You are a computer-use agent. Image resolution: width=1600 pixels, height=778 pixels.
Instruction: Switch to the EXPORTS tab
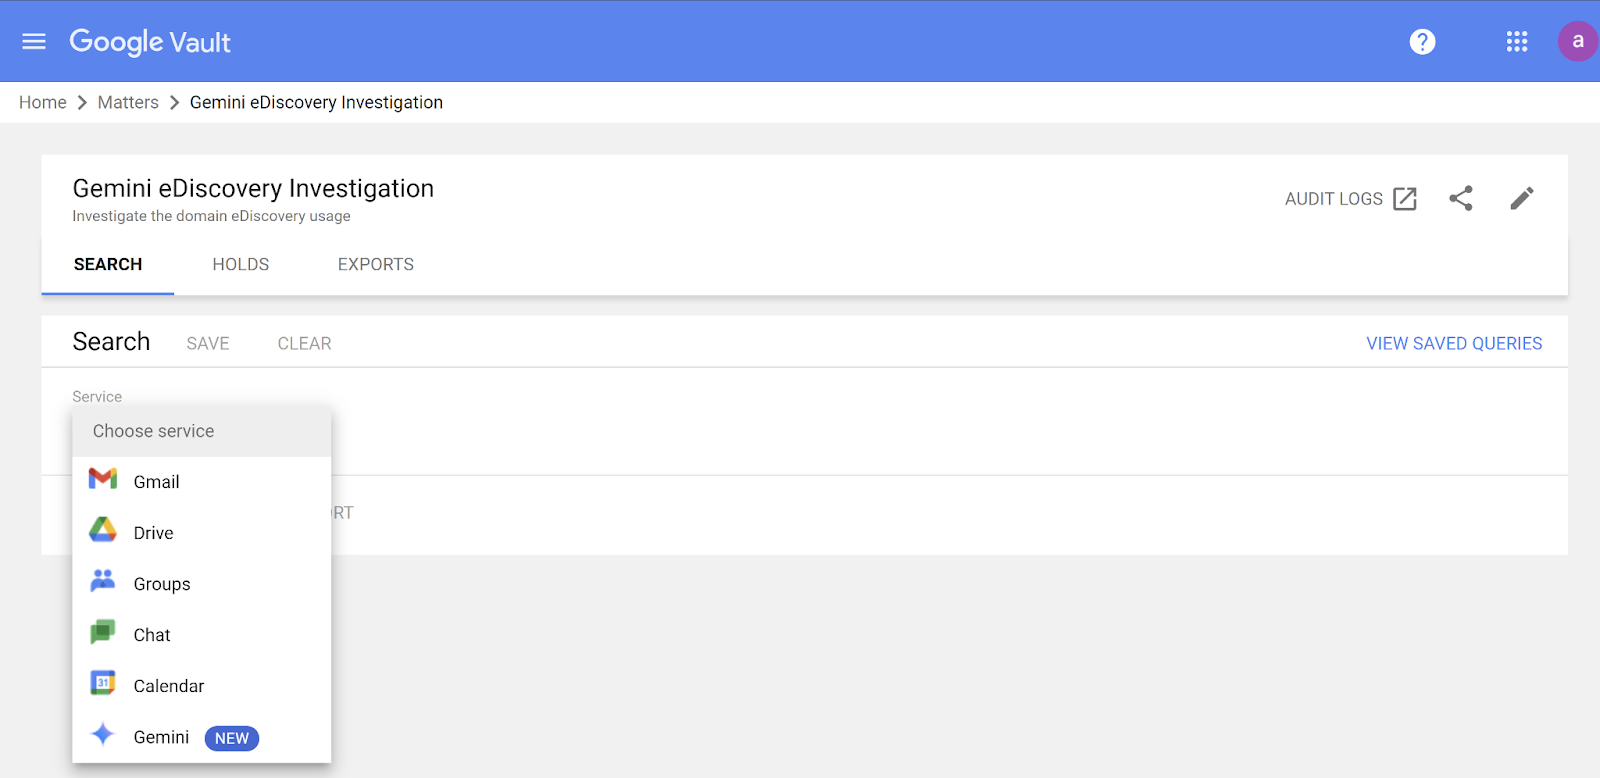click(375, 264)
